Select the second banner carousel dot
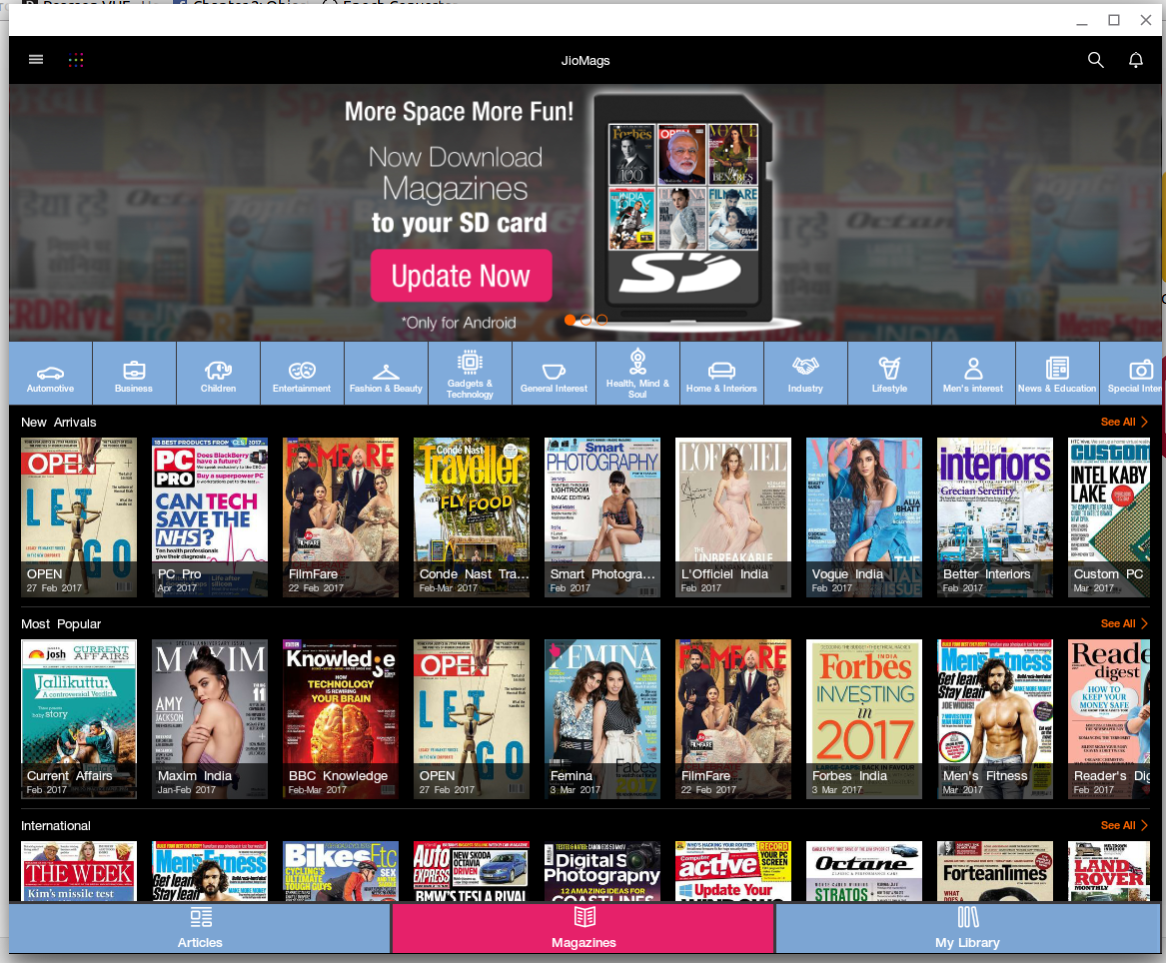The width and height of the screenshot is (1166, 963). (586, 320)
